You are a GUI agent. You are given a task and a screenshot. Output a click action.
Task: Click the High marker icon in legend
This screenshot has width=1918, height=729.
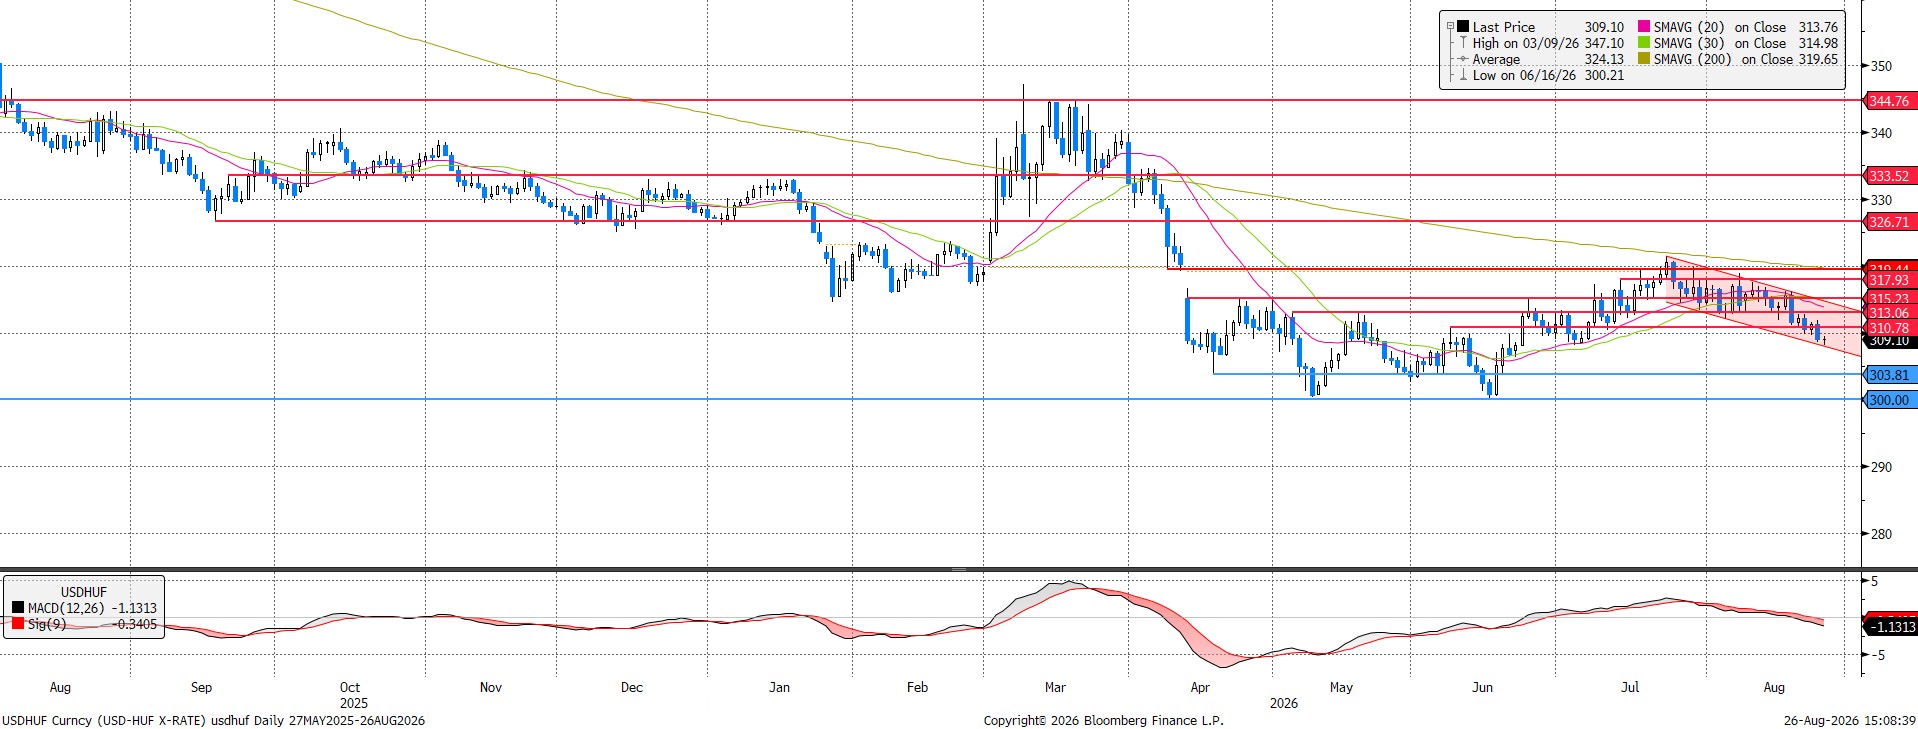tap(1463, 43)
